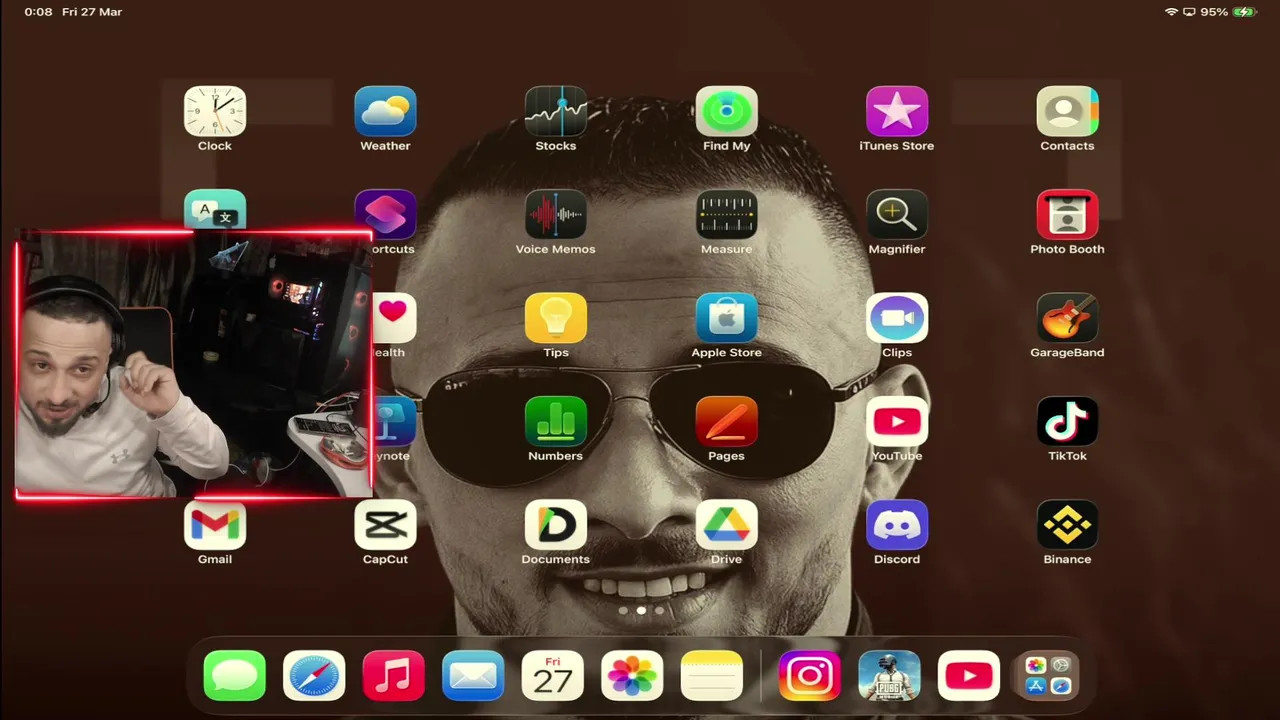Image resolution: width=1280 pixels, height=720 pixels.
Task: Open the Clock app
Action: click(x=214, y=111)
